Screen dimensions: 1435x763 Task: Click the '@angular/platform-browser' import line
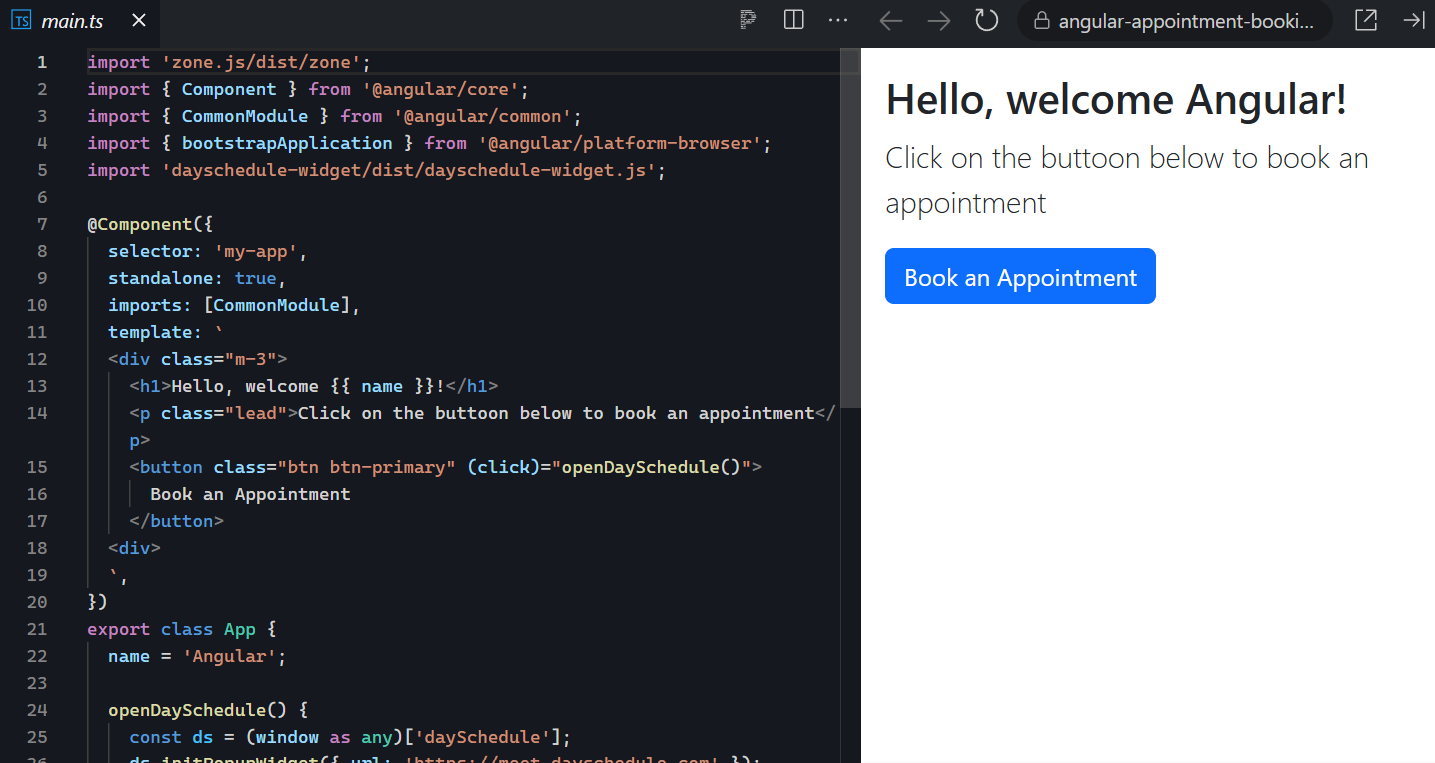[x=429, y=143]
